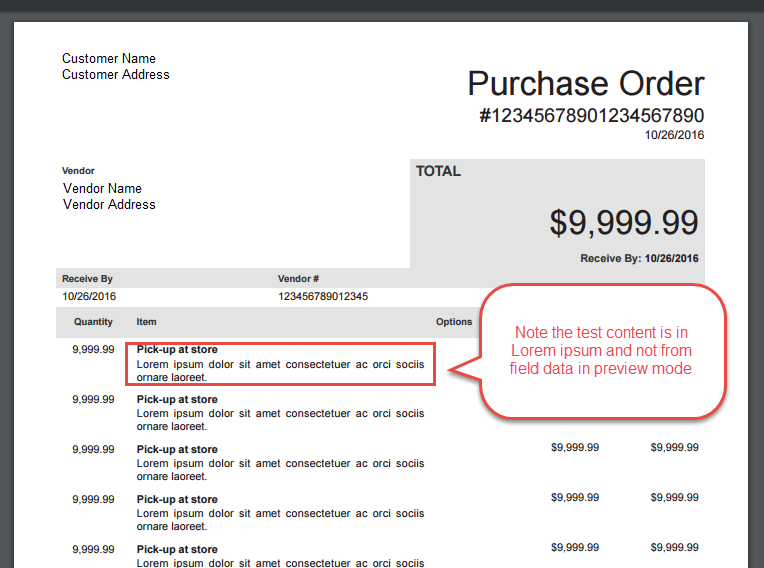
Task: Select the vendor number 123456789012345
Action: (x=323, y=296)
